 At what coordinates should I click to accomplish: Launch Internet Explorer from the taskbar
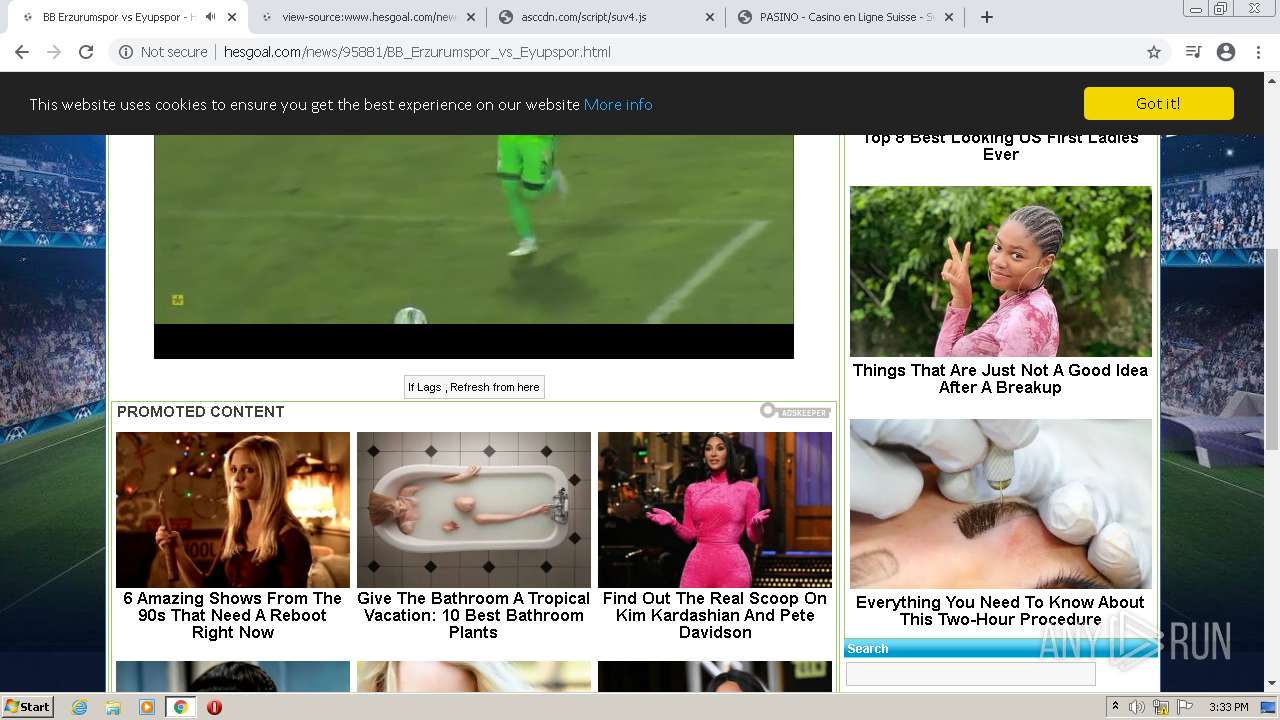[79, 707]
